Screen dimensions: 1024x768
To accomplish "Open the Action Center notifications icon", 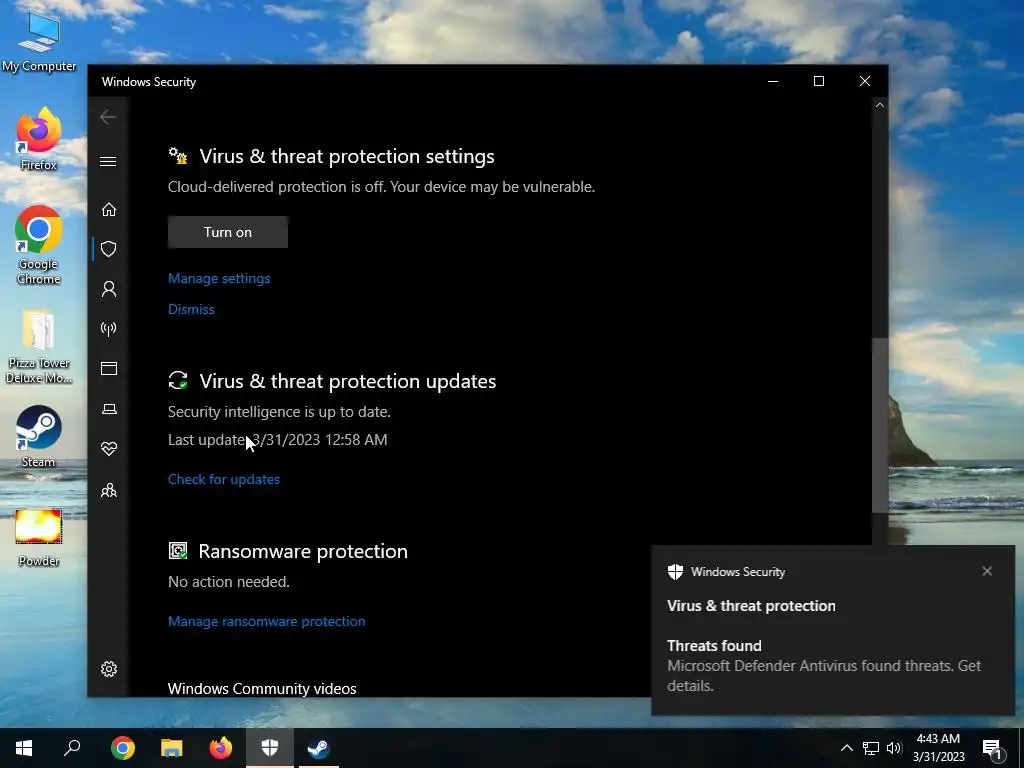I will click(x=993, y=748).
